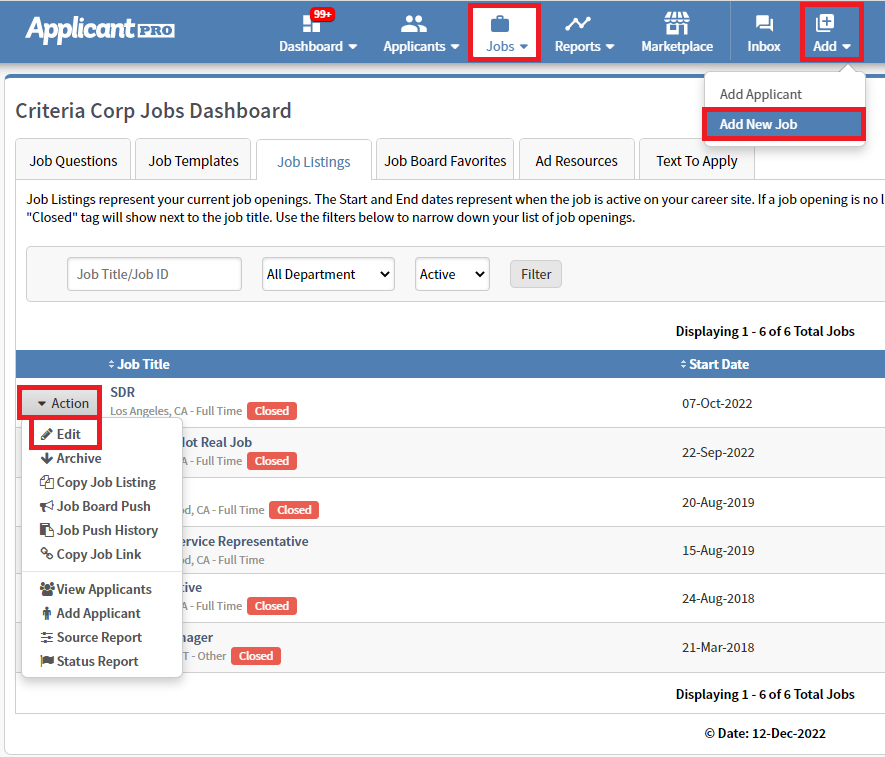Screen dimensions: 885x757
Task: Expand the All Department dropdown
Action: (x=328, y=274)
